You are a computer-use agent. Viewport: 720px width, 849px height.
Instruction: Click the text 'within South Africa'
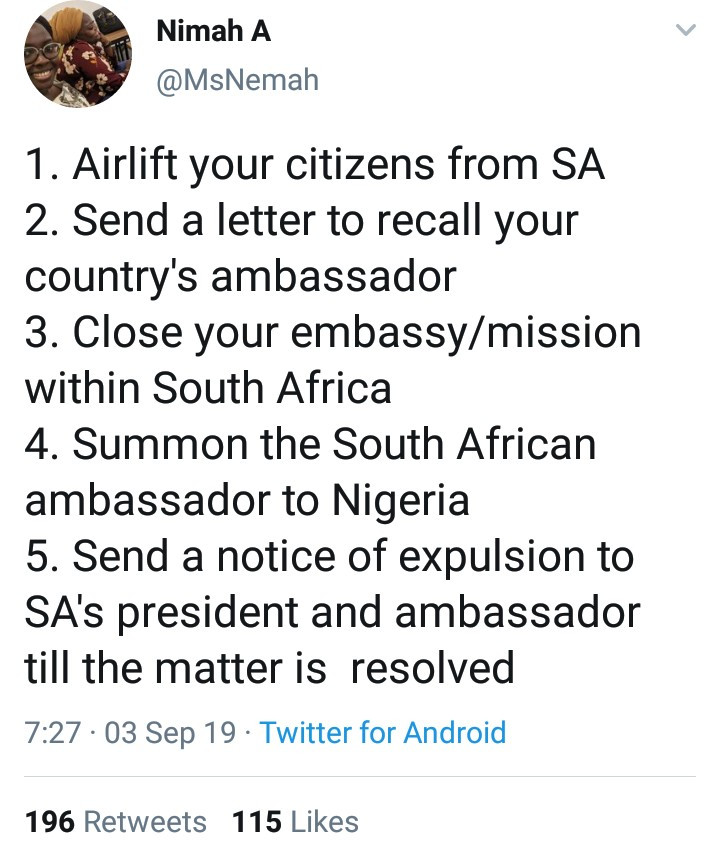tap(208, 388)
